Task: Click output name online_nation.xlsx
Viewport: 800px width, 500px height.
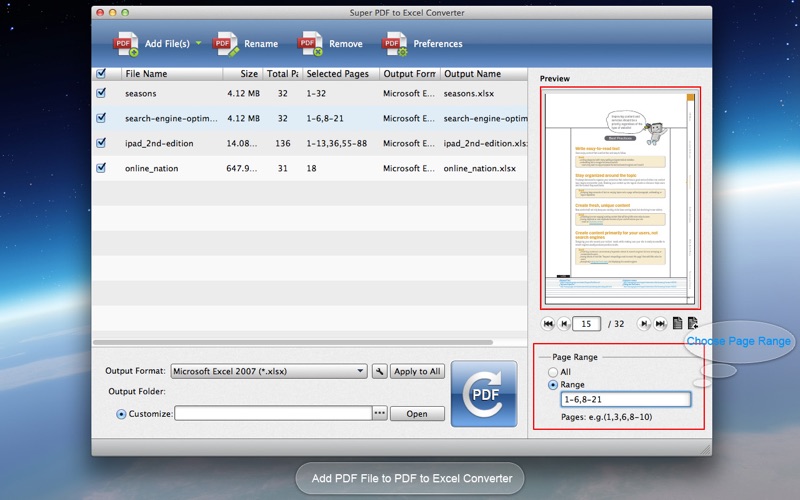Action: 480,168
